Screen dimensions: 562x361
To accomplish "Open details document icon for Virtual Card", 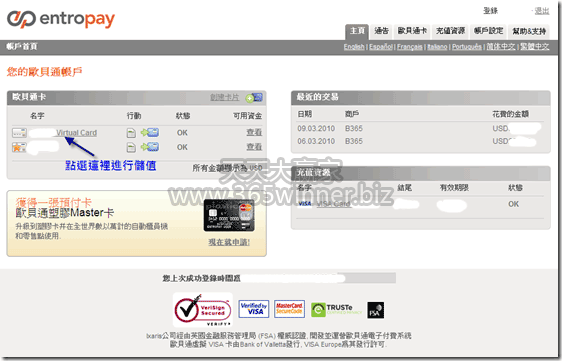I will [x=131, y=133].
